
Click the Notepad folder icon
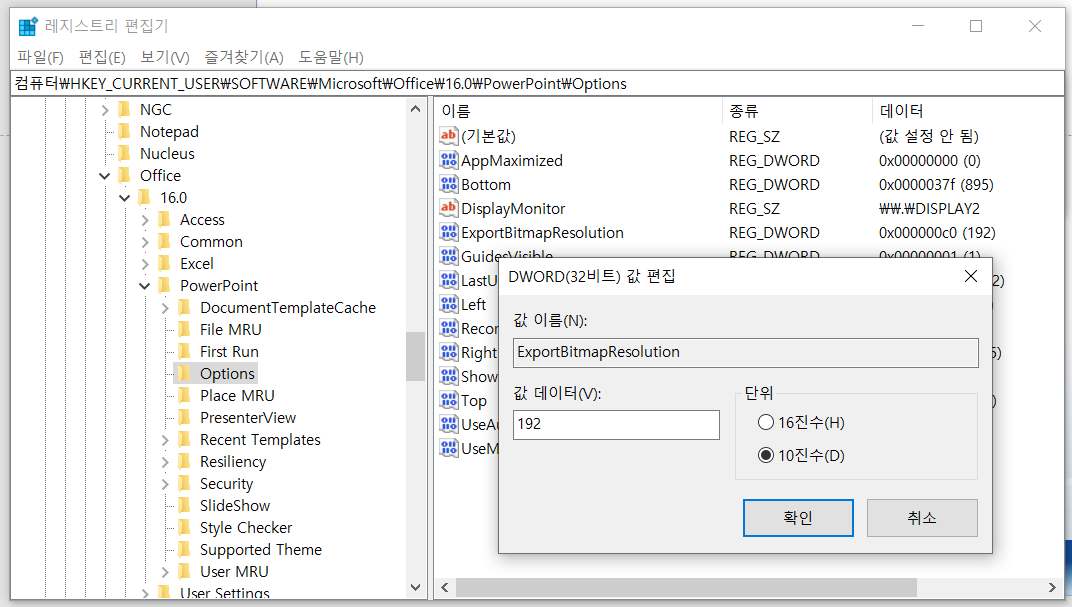coord(124,131)
